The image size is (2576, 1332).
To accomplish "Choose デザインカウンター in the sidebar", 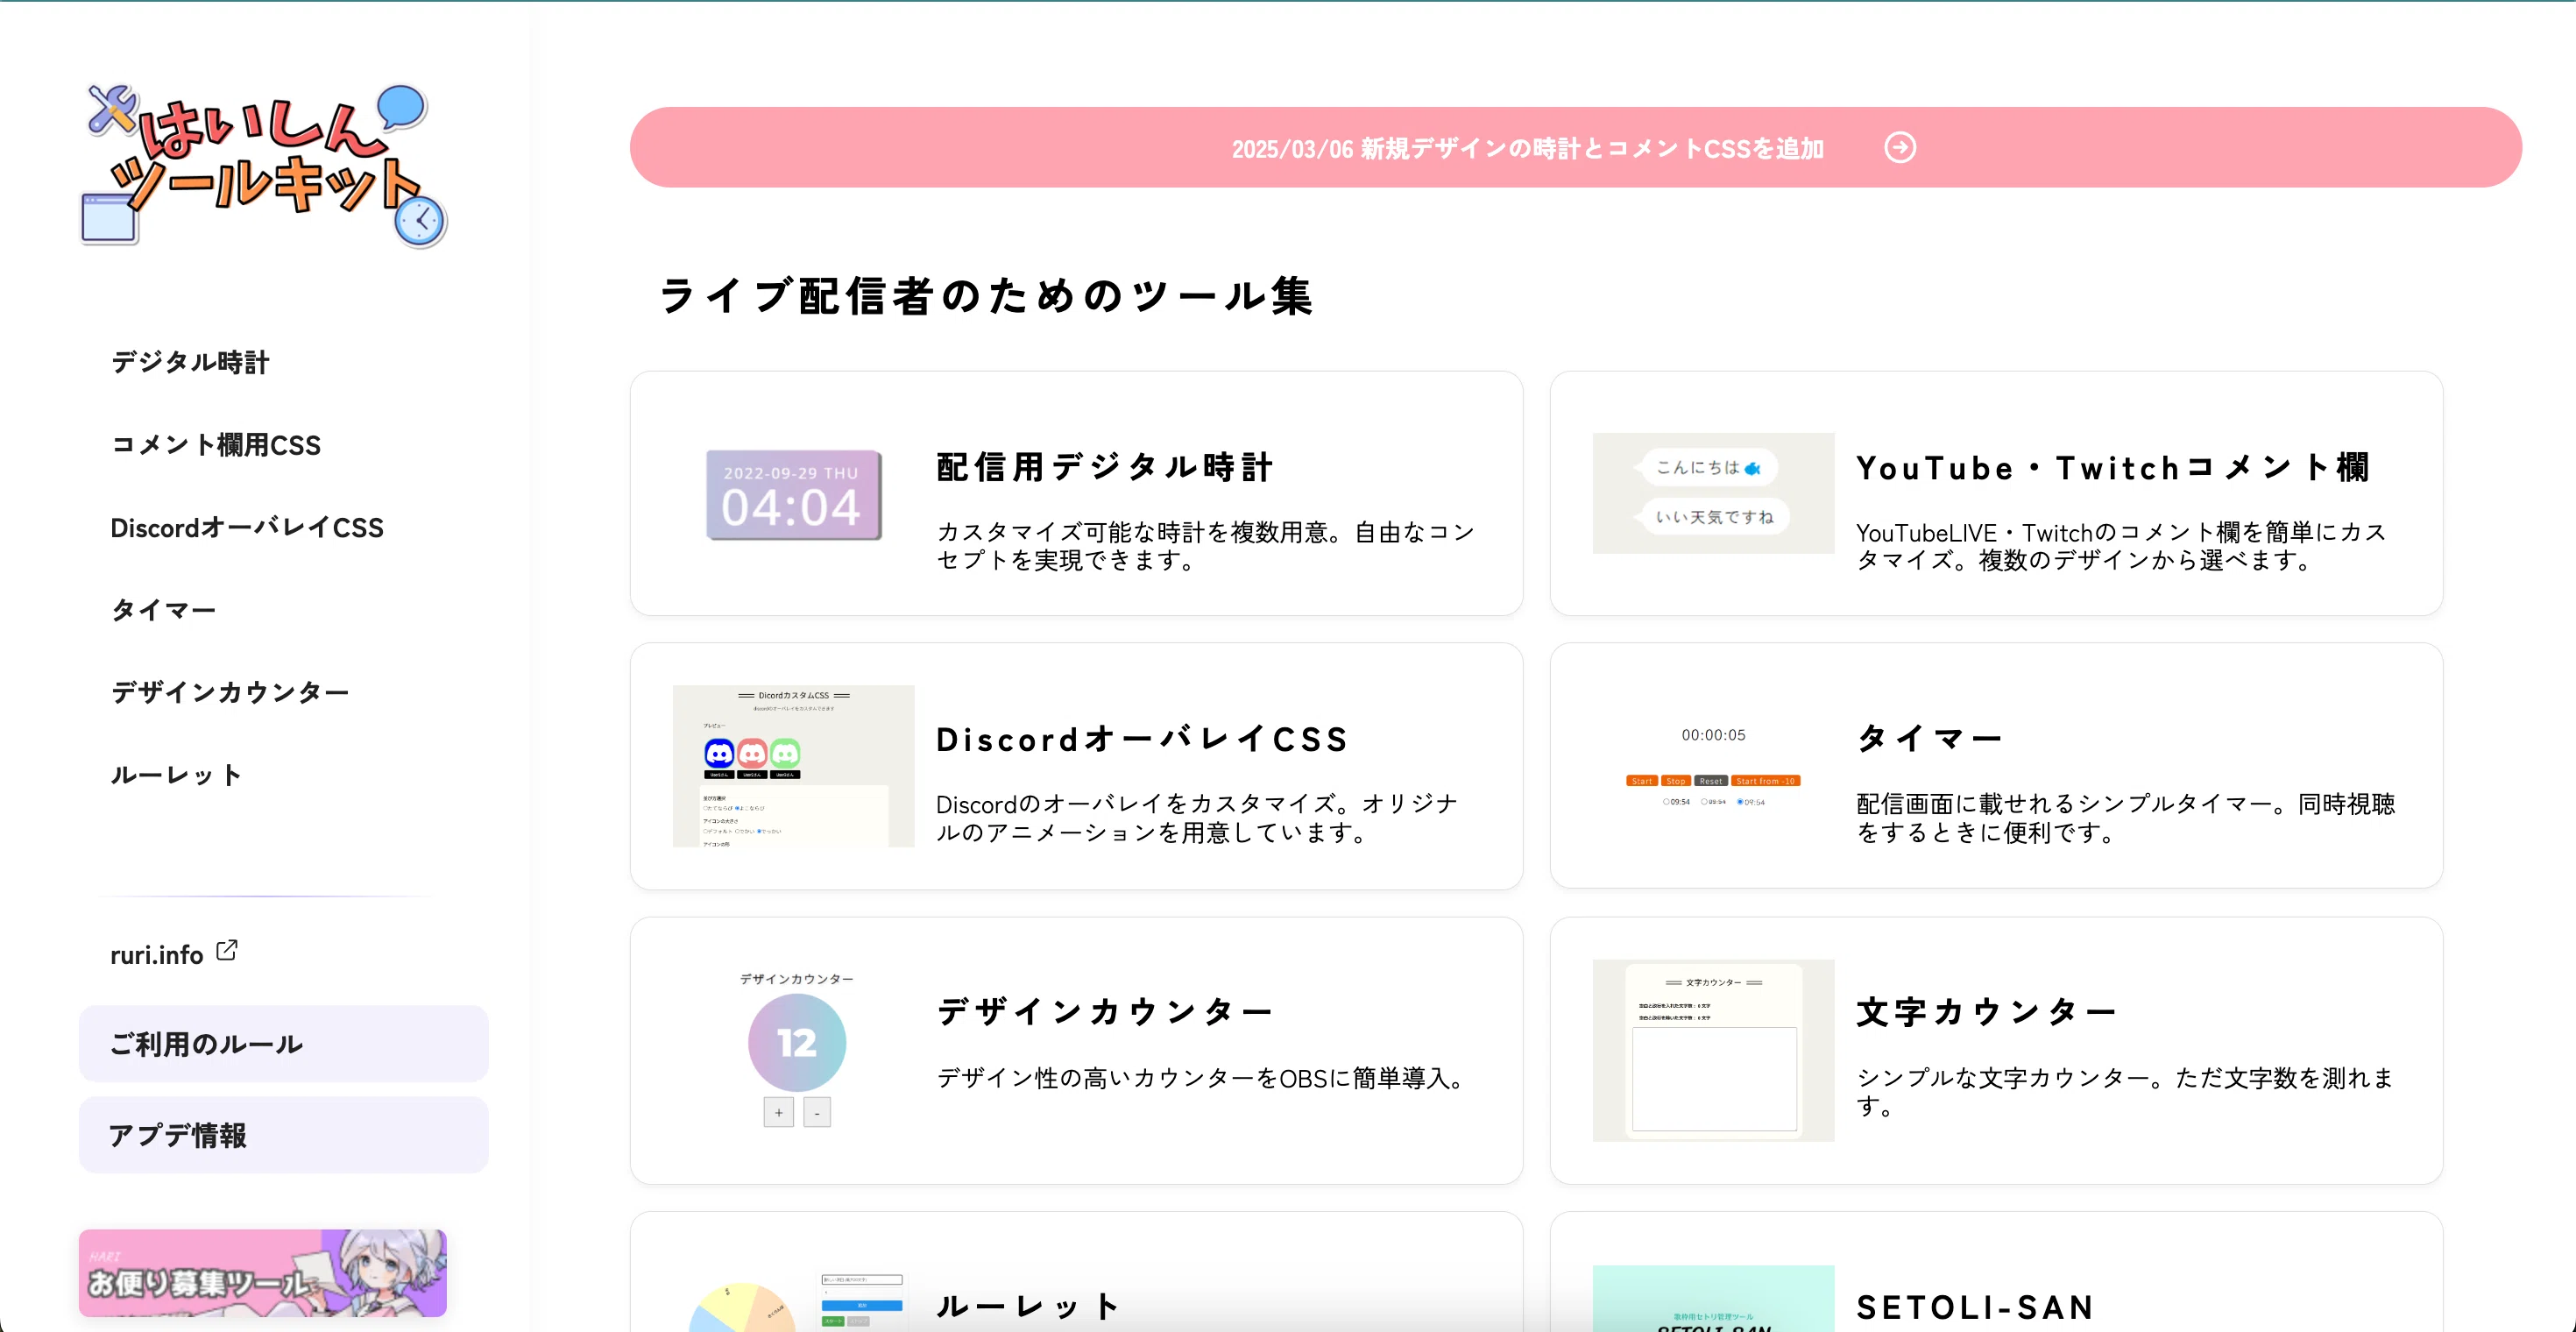I will coord(230,692).
